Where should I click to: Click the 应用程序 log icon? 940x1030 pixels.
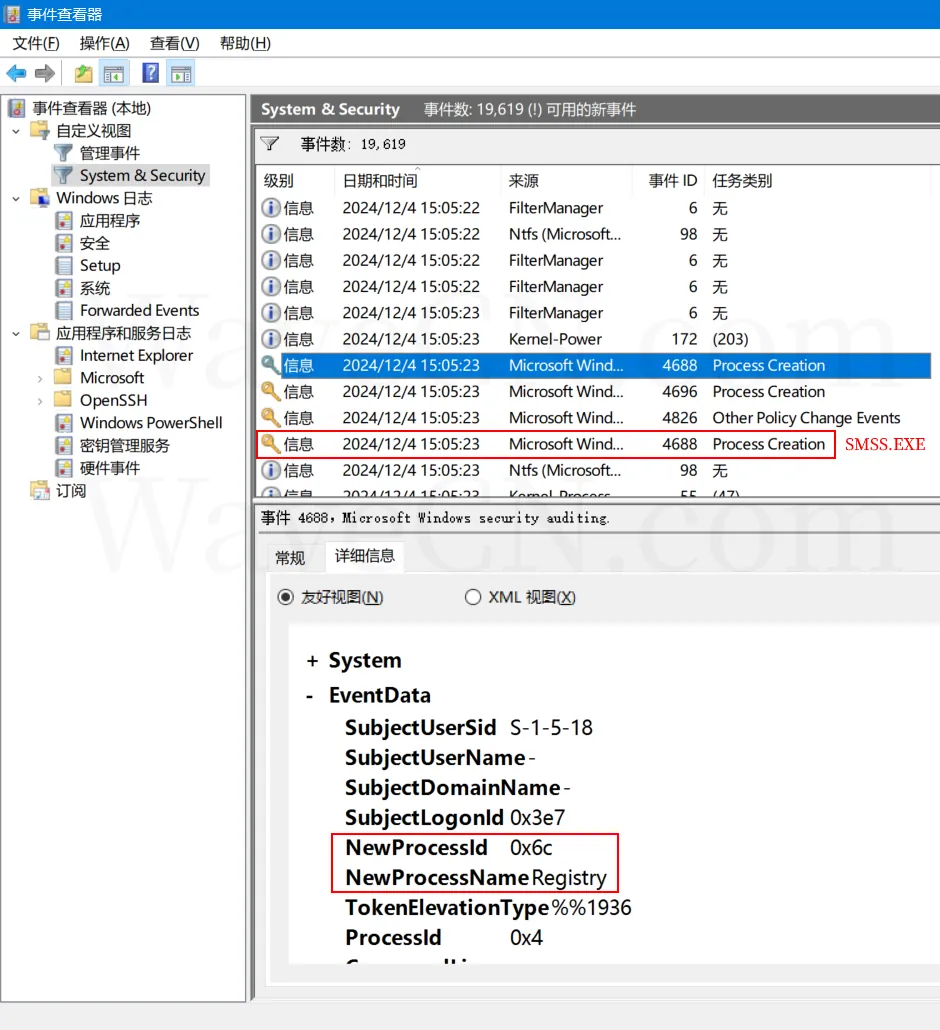point(64,221)
